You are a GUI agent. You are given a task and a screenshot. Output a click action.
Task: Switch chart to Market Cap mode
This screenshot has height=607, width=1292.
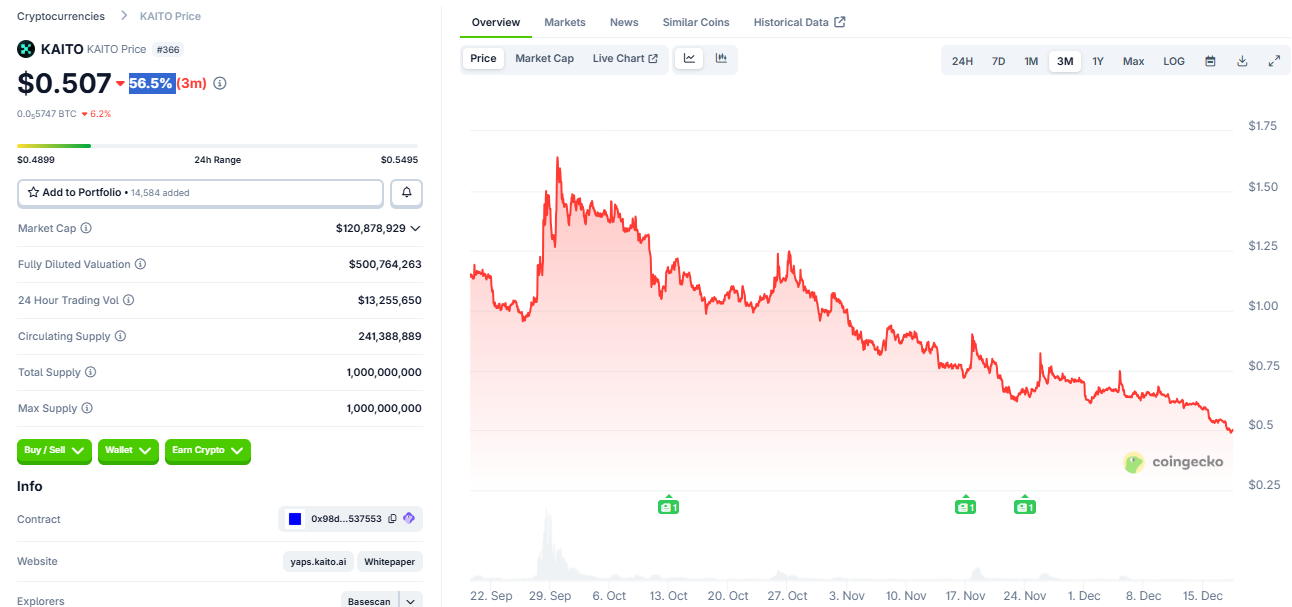coord(544,58)
